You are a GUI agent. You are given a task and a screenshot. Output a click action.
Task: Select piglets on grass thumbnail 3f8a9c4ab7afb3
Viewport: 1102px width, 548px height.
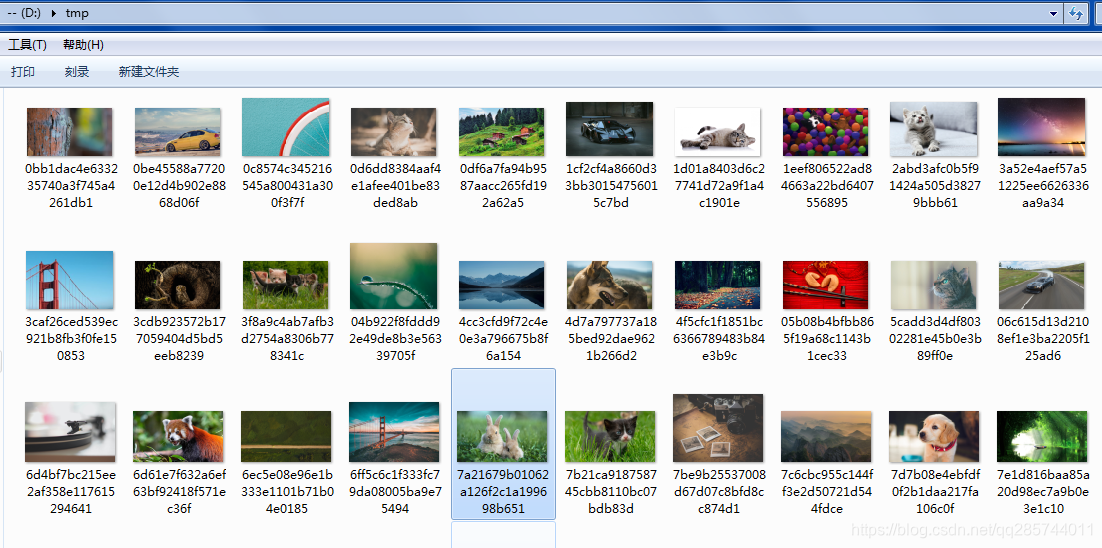(285, 285)
